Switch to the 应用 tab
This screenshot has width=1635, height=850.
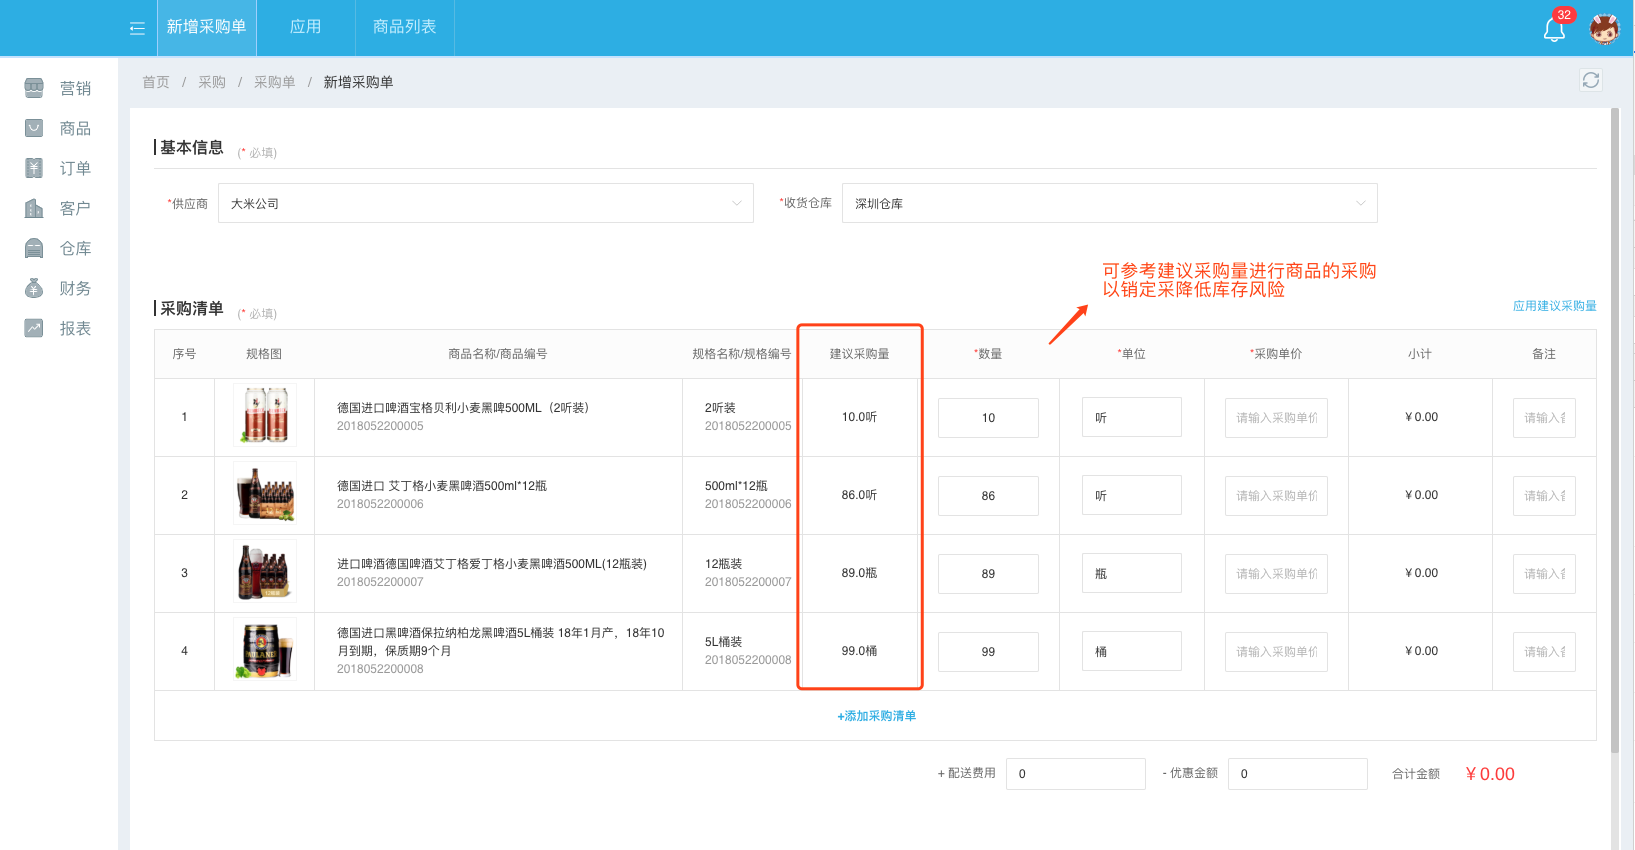coord(305,27)
